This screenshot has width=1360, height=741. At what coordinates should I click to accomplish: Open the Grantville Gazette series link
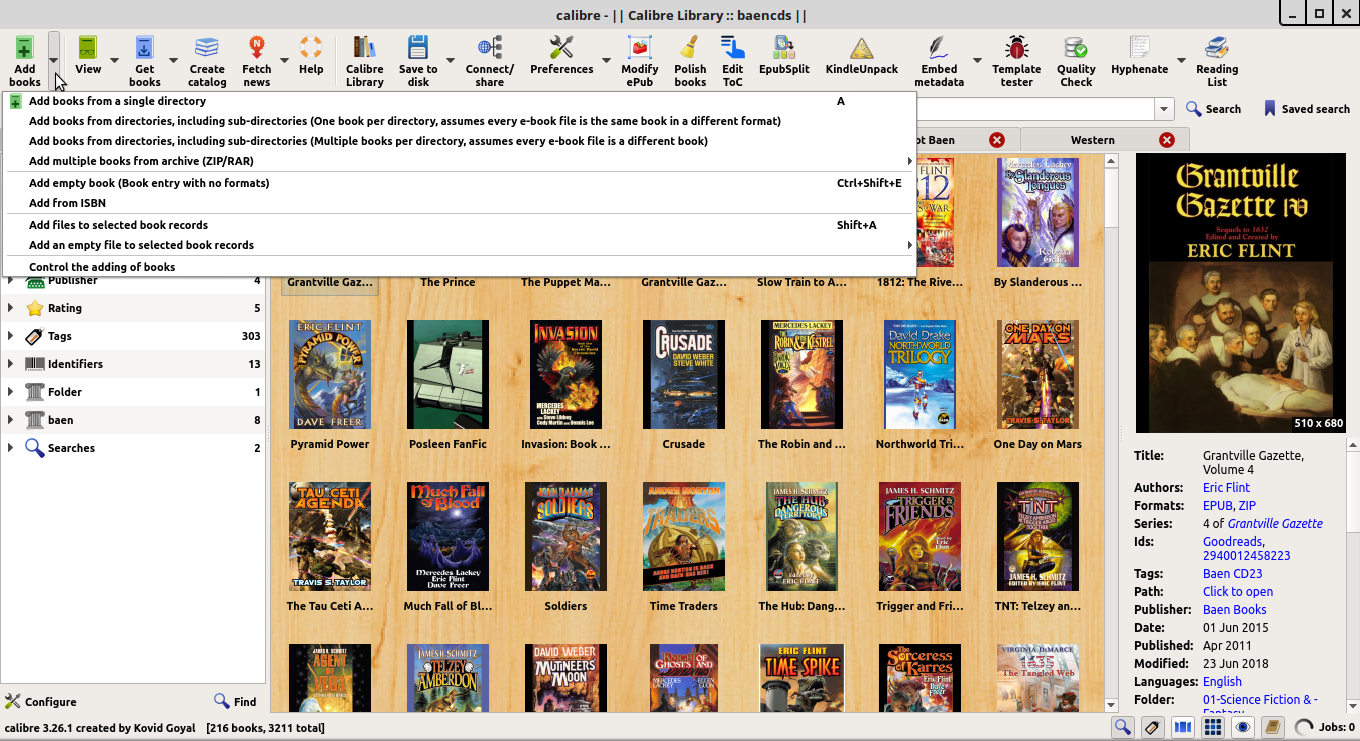[1275, 524]
